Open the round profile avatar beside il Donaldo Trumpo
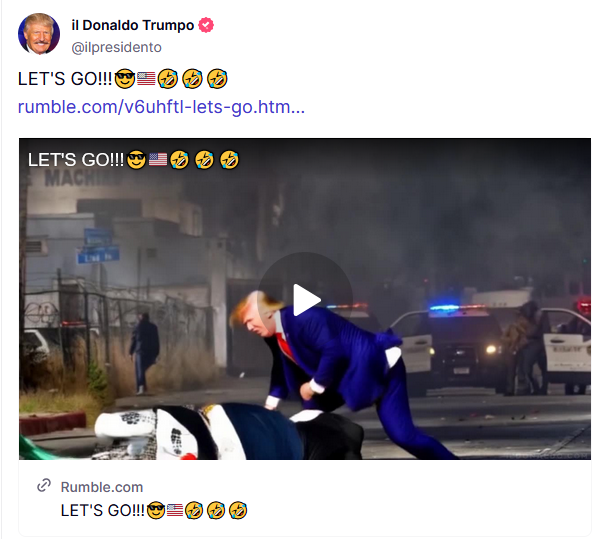This screenshot has height=539, width=608. tap(39, 34)
